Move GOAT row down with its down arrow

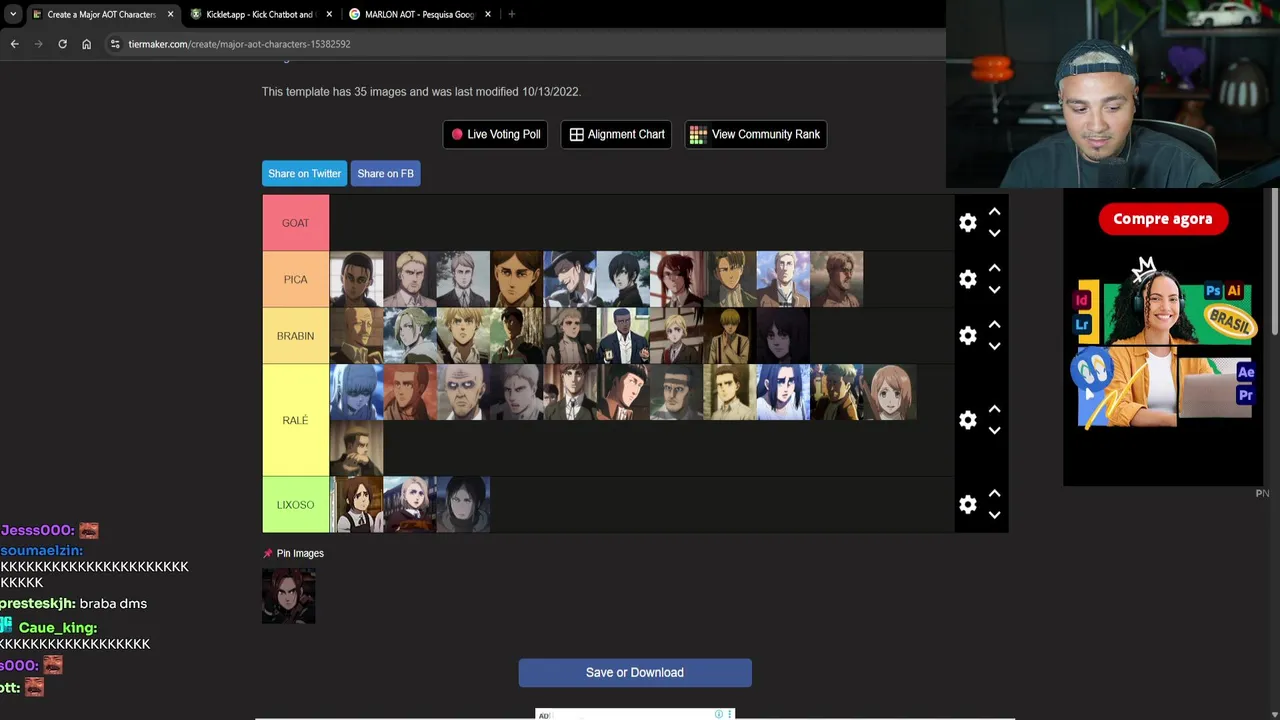coord(994,233)
